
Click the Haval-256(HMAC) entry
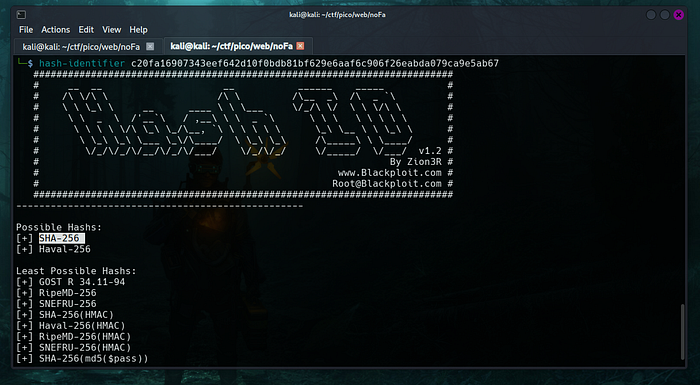pos(82,326)
